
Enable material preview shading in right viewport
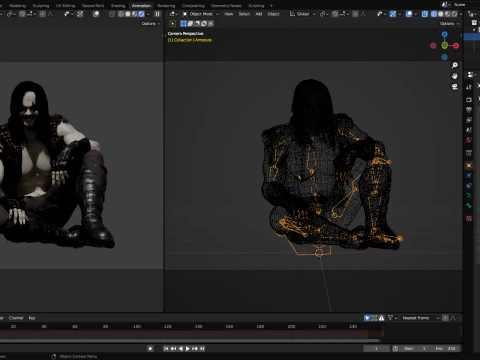click(447, 14)
